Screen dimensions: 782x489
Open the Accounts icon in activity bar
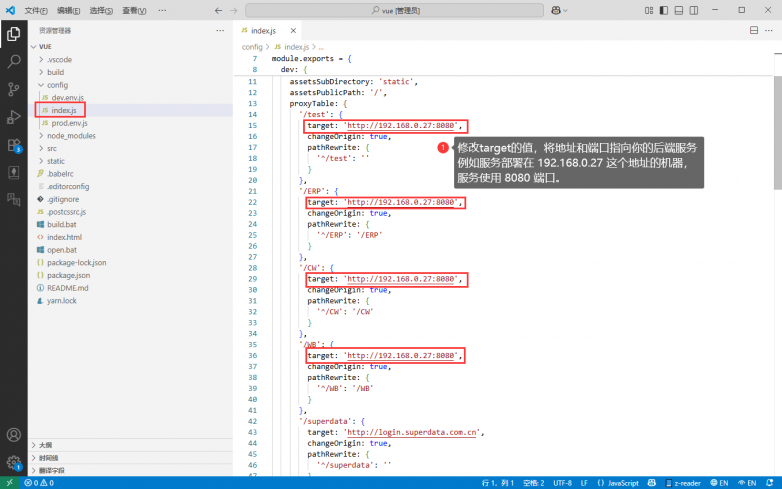pyautogui.click(x=14, y=435)
